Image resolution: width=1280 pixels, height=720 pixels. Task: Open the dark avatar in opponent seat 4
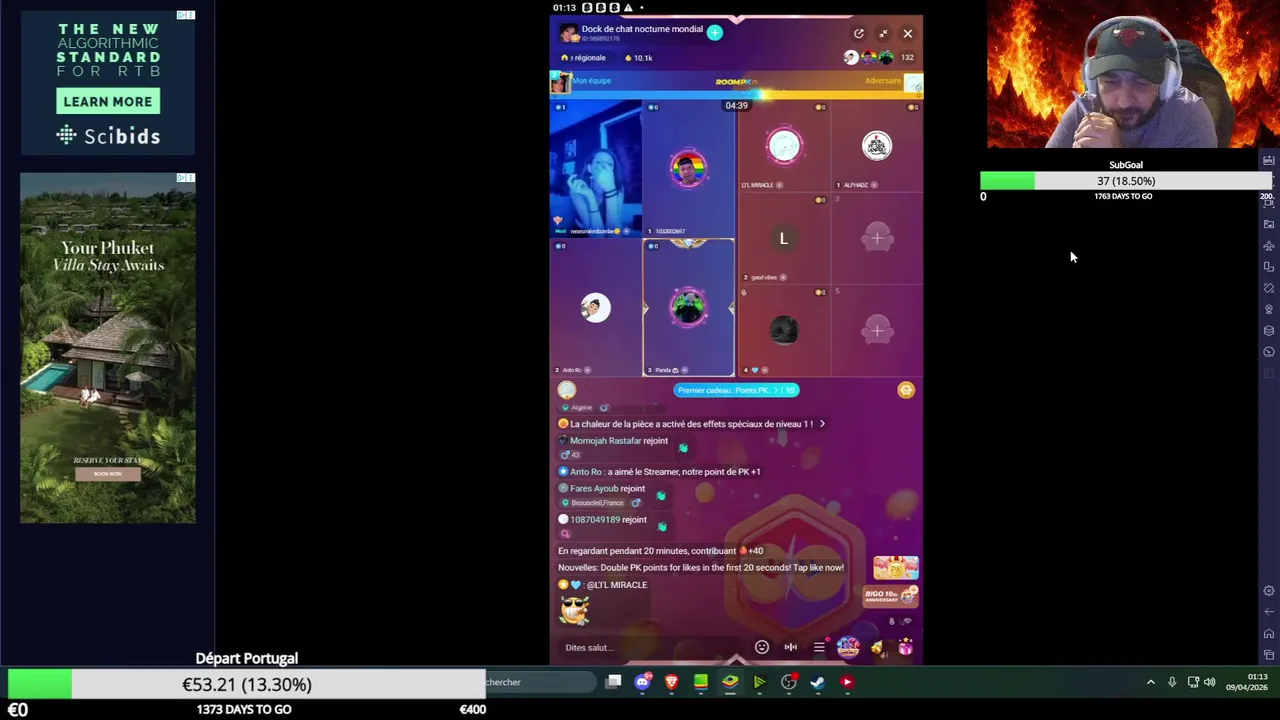(x=784, y=331)
